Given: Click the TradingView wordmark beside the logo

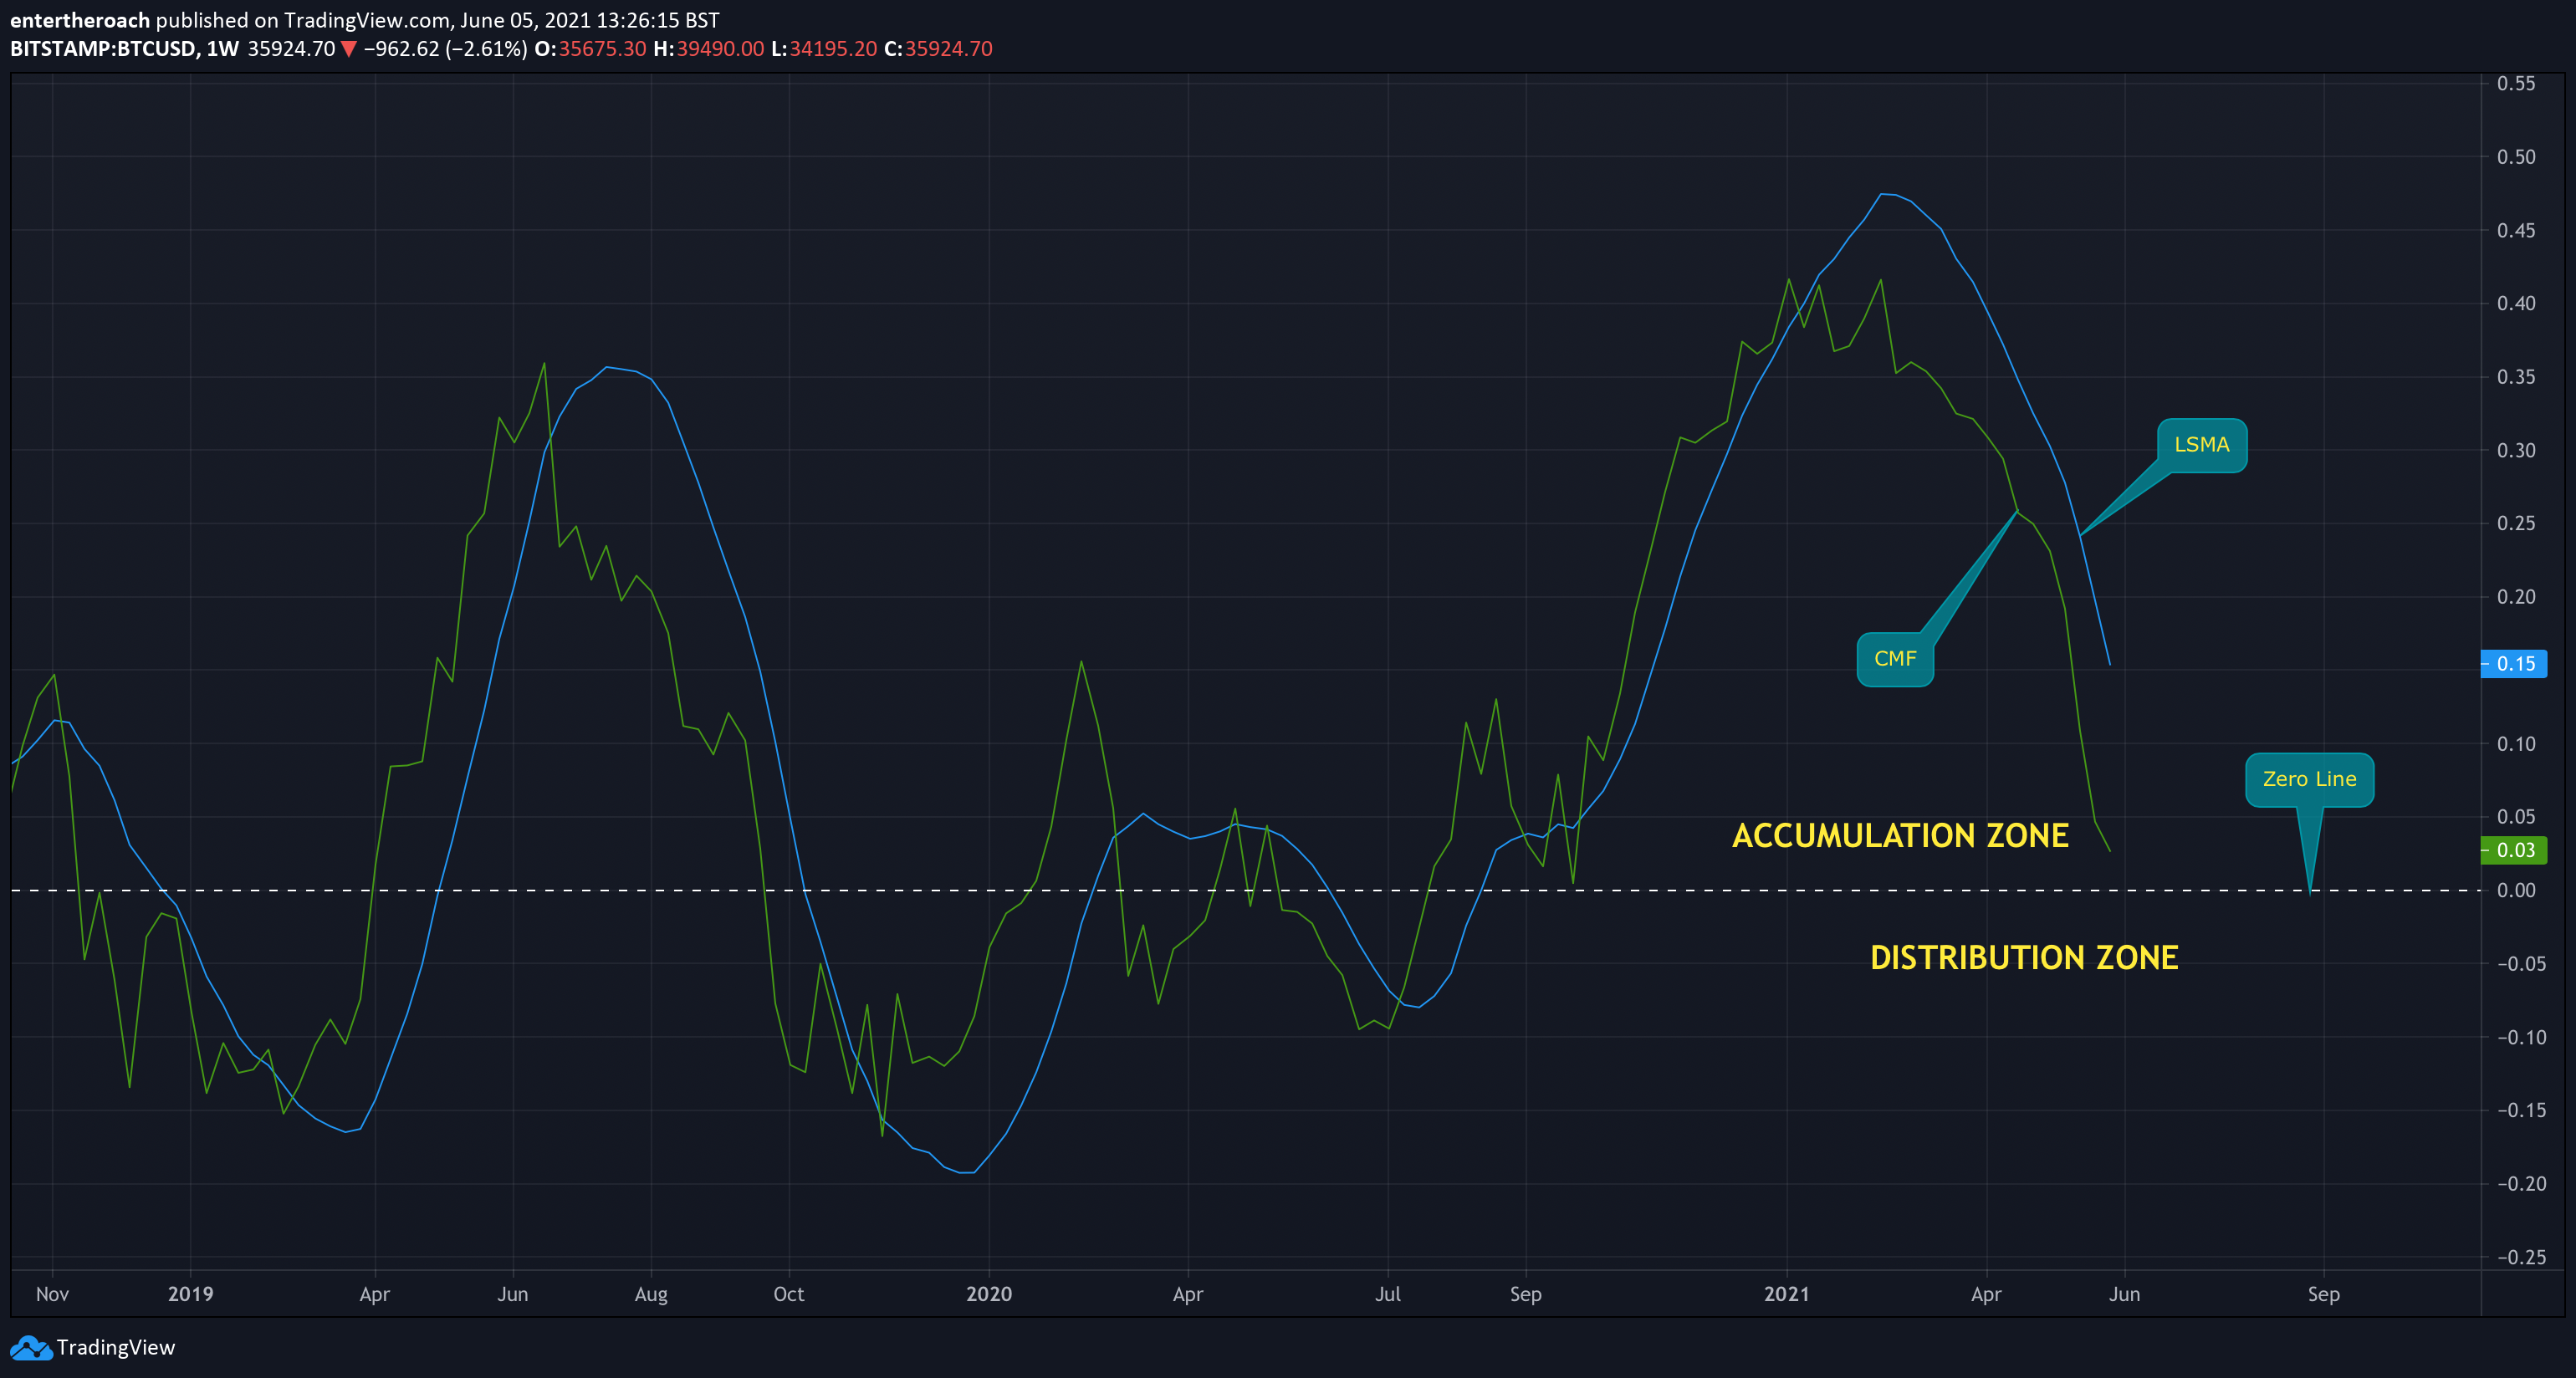Looking at the screenshot, I should click(x=116, y=1347).
